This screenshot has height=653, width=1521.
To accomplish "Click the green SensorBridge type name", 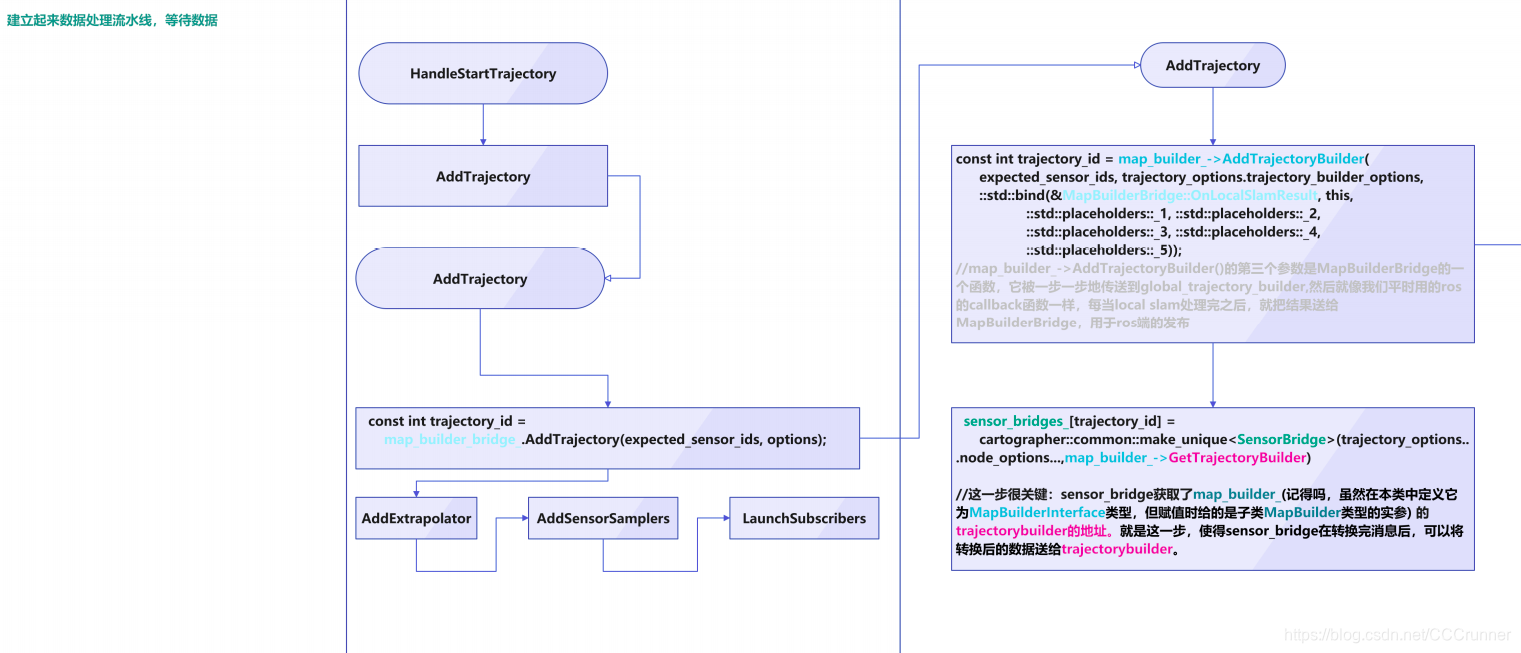I will pyautogui.click(x=1281, y=440).
